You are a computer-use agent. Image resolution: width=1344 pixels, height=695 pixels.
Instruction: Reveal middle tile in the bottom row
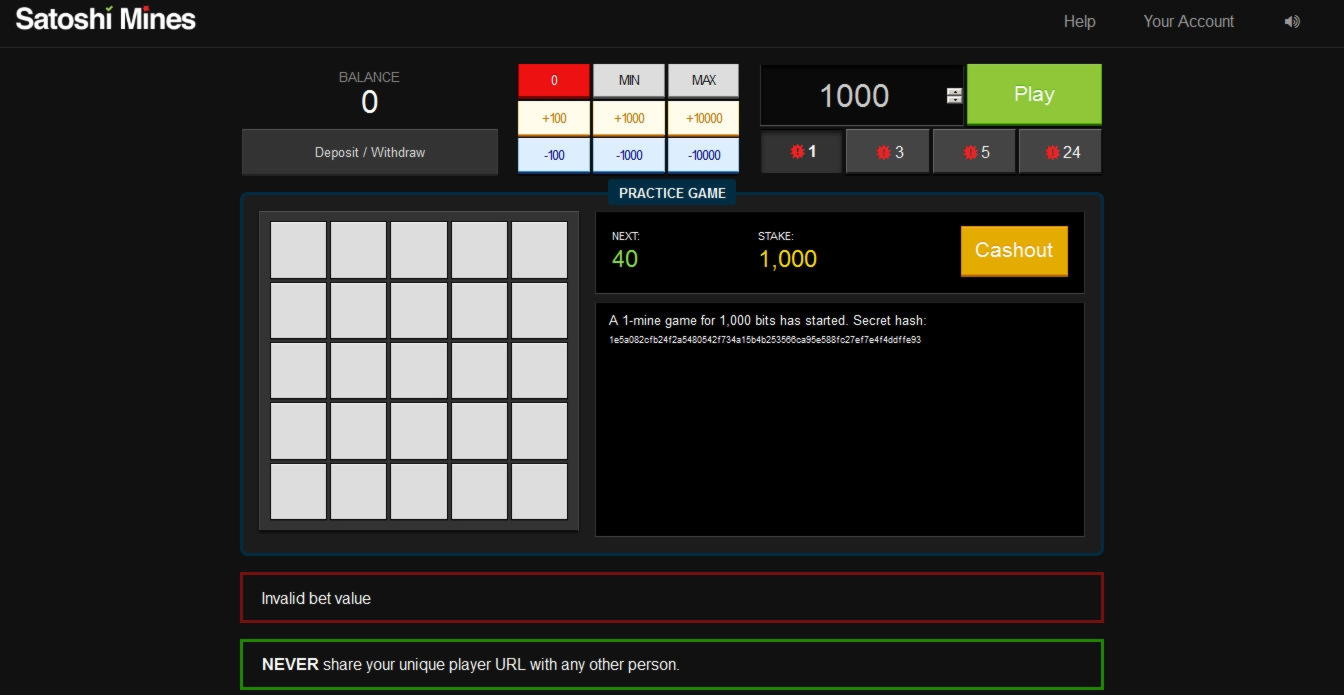pos(419,491)
